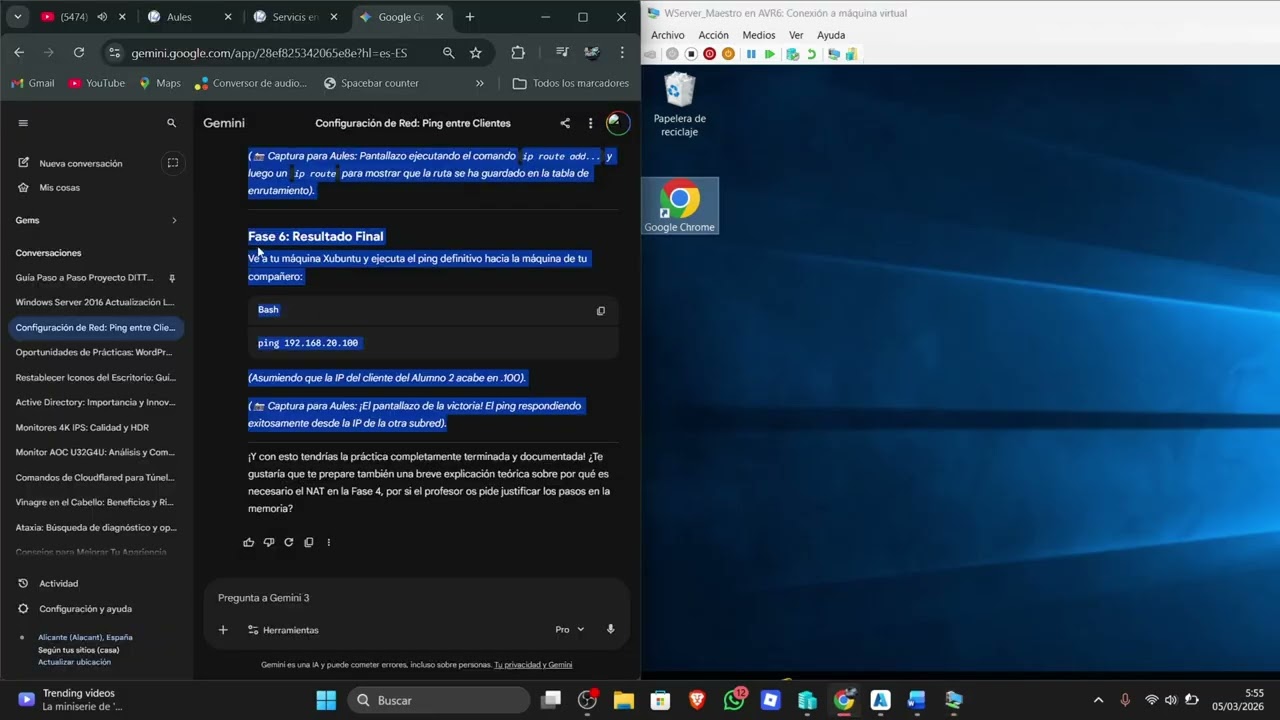Open conversation Oportunidades de Prácticas: WordPress
Image resolution: width=1280 pixels, height=720 pixels.
tap(95, 352)
